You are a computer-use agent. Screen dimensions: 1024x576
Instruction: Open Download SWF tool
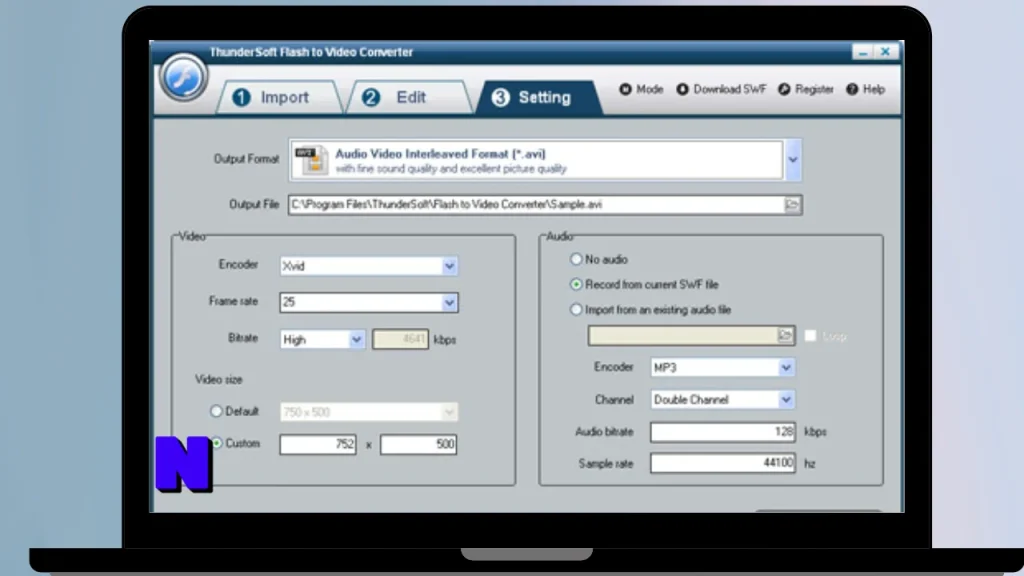point(721,89)
